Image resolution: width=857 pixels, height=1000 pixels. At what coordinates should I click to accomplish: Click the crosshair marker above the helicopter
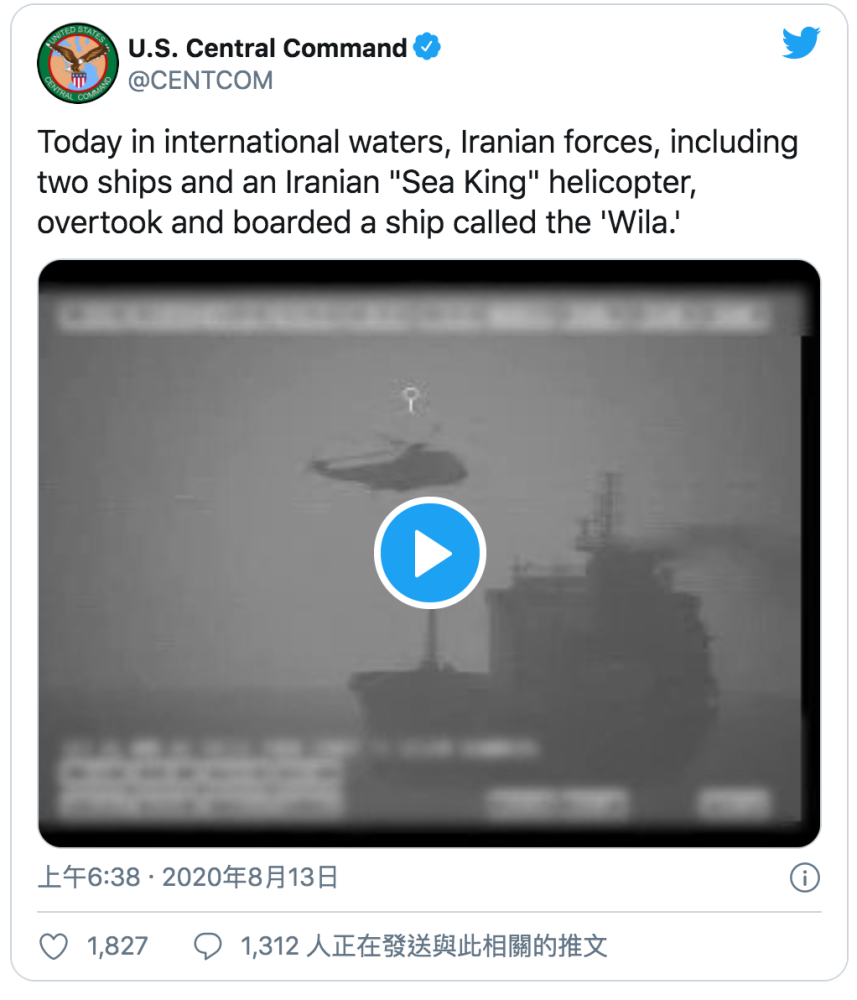411,399
